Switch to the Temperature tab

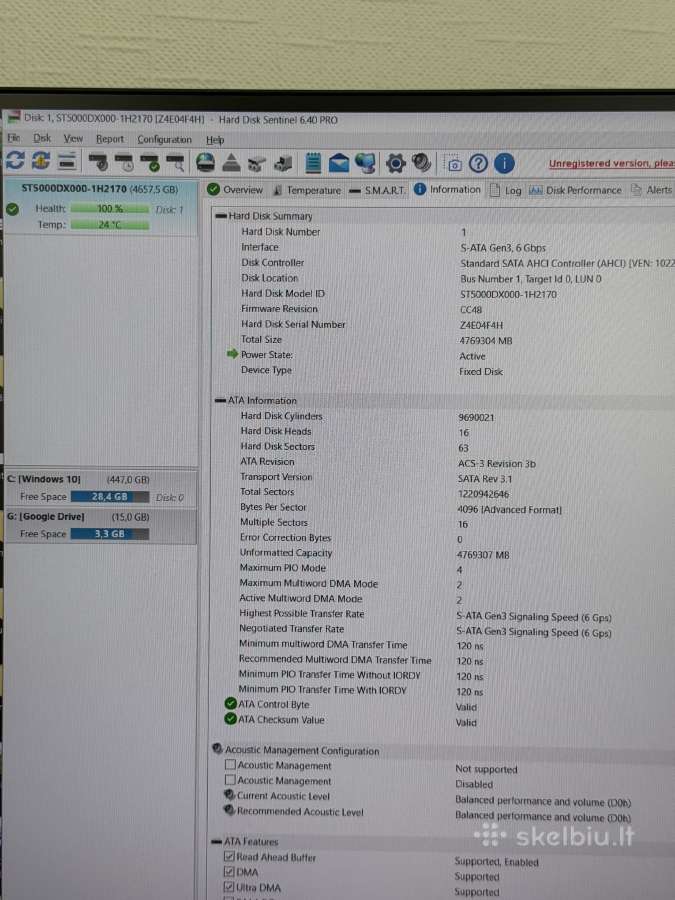click(307, 190)
